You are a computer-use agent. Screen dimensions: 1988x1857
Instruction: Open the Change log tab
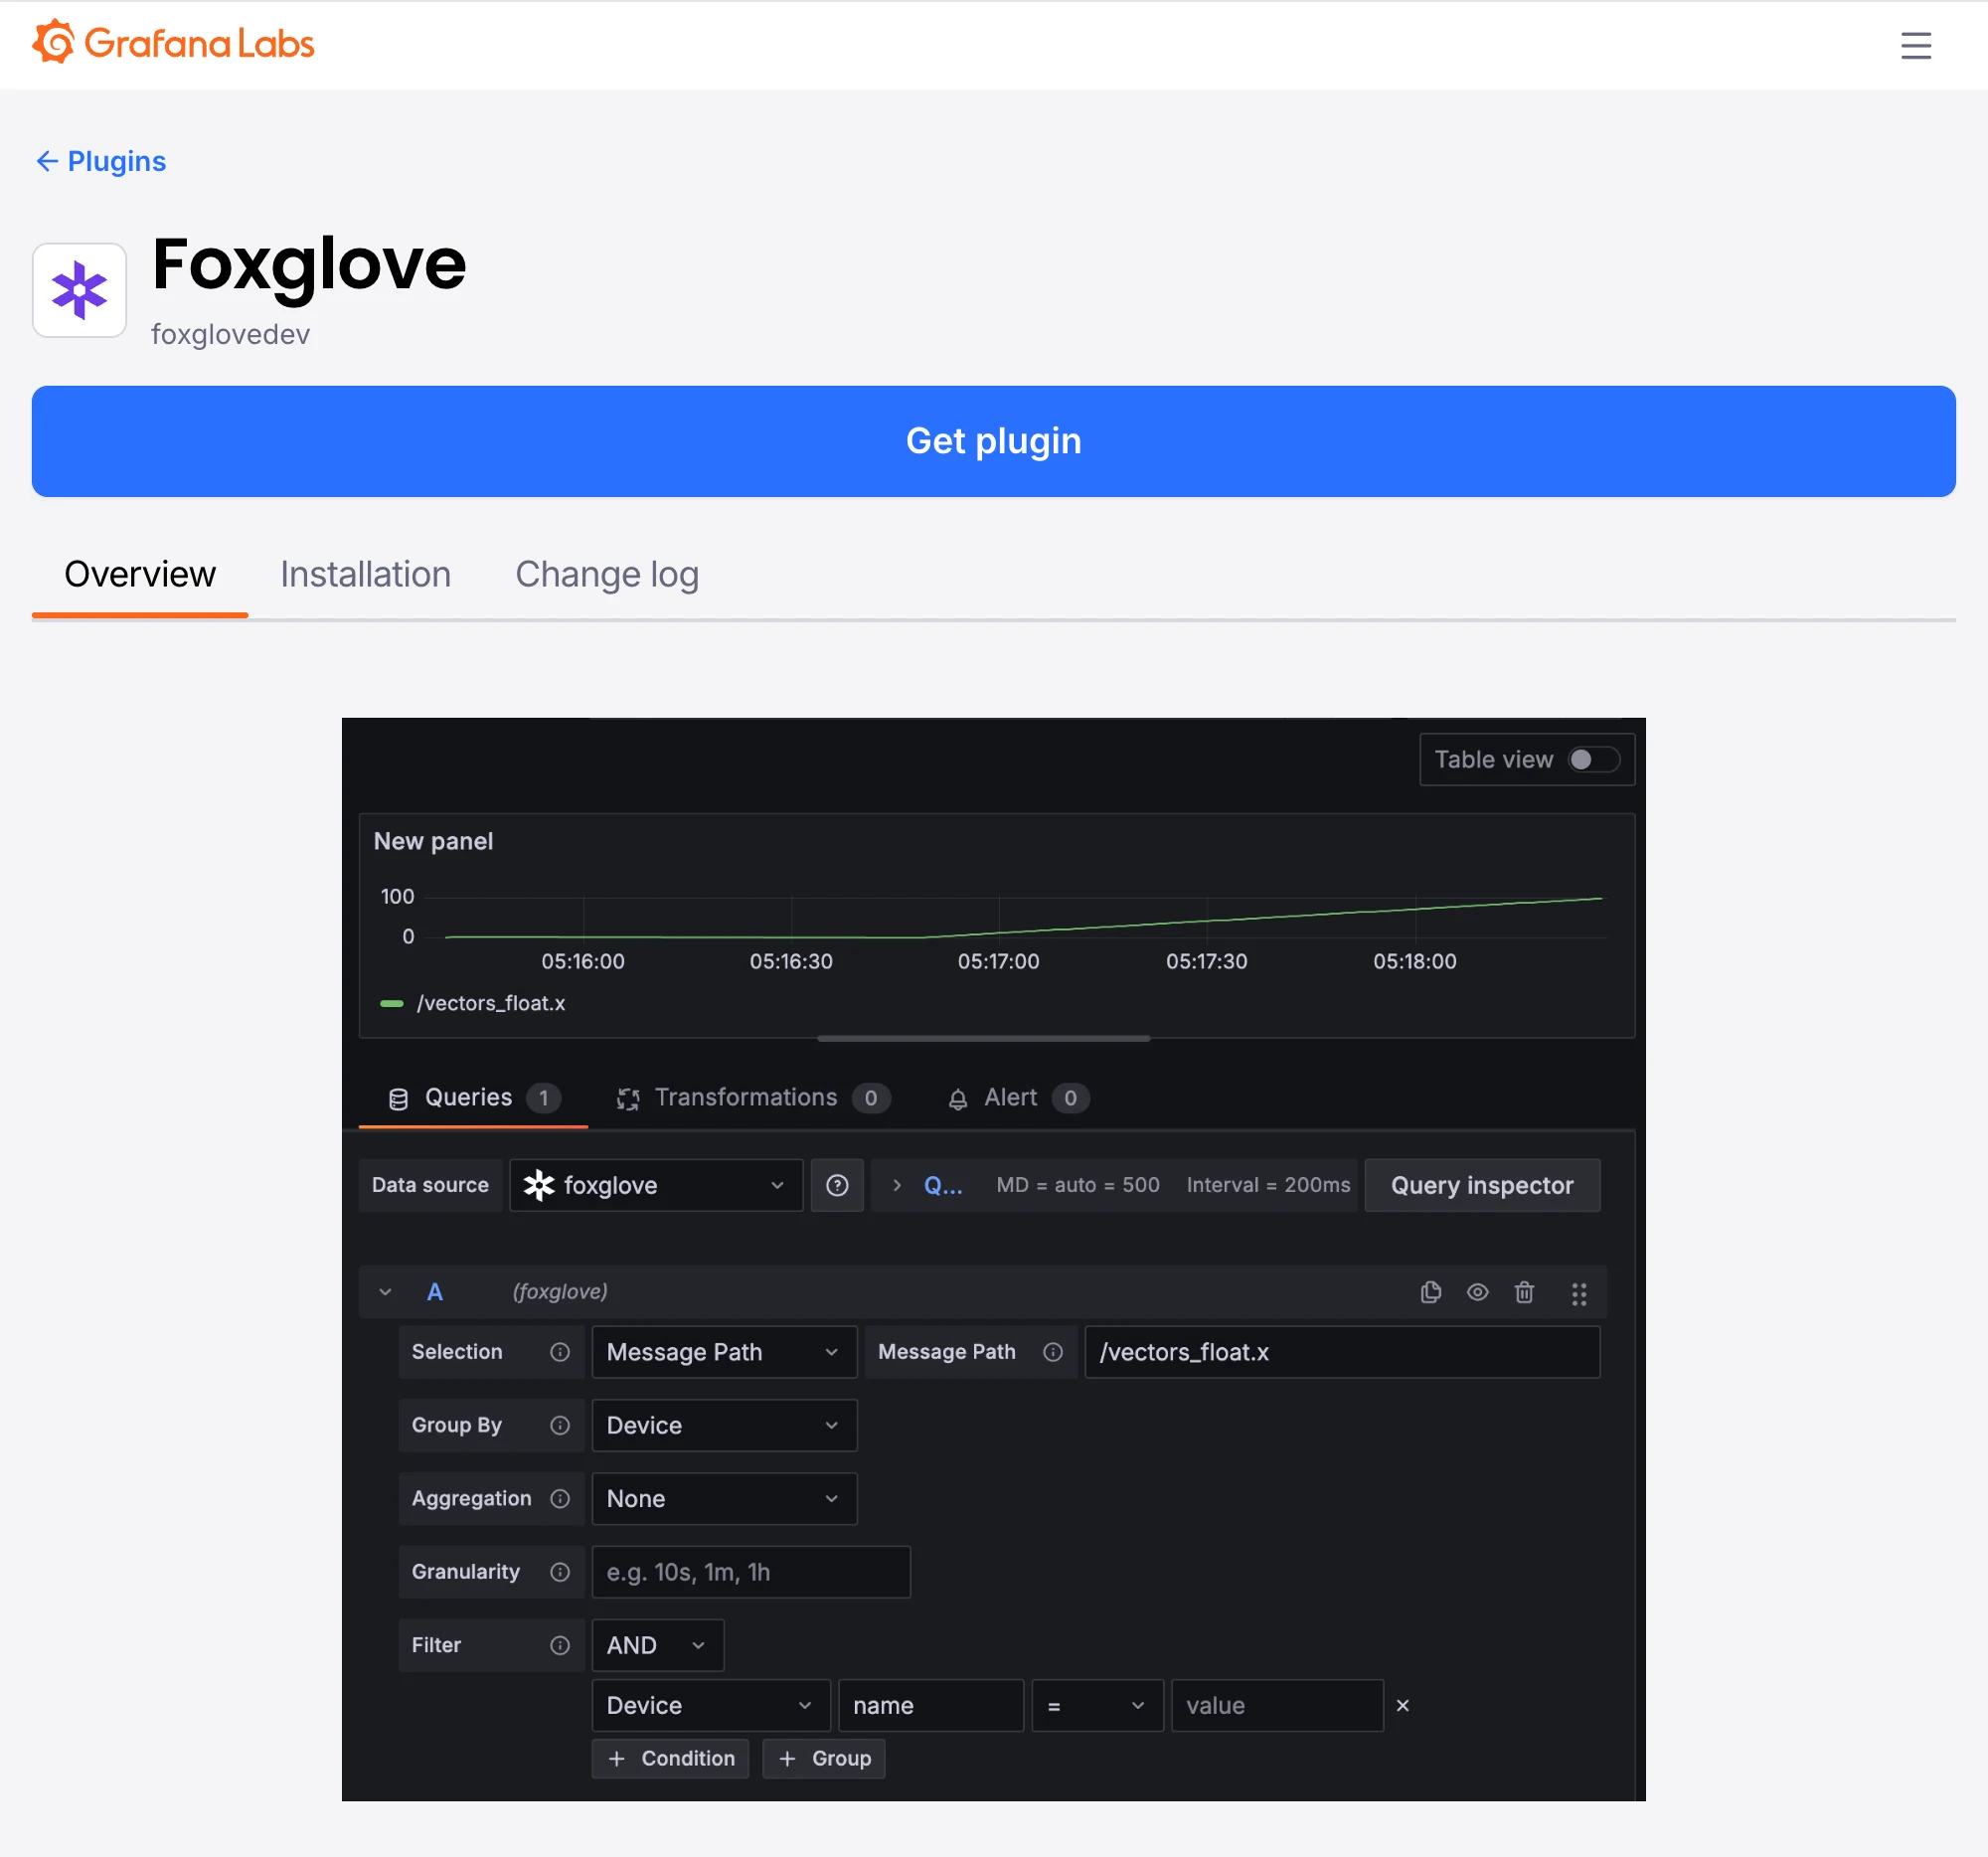coord(607,575)
